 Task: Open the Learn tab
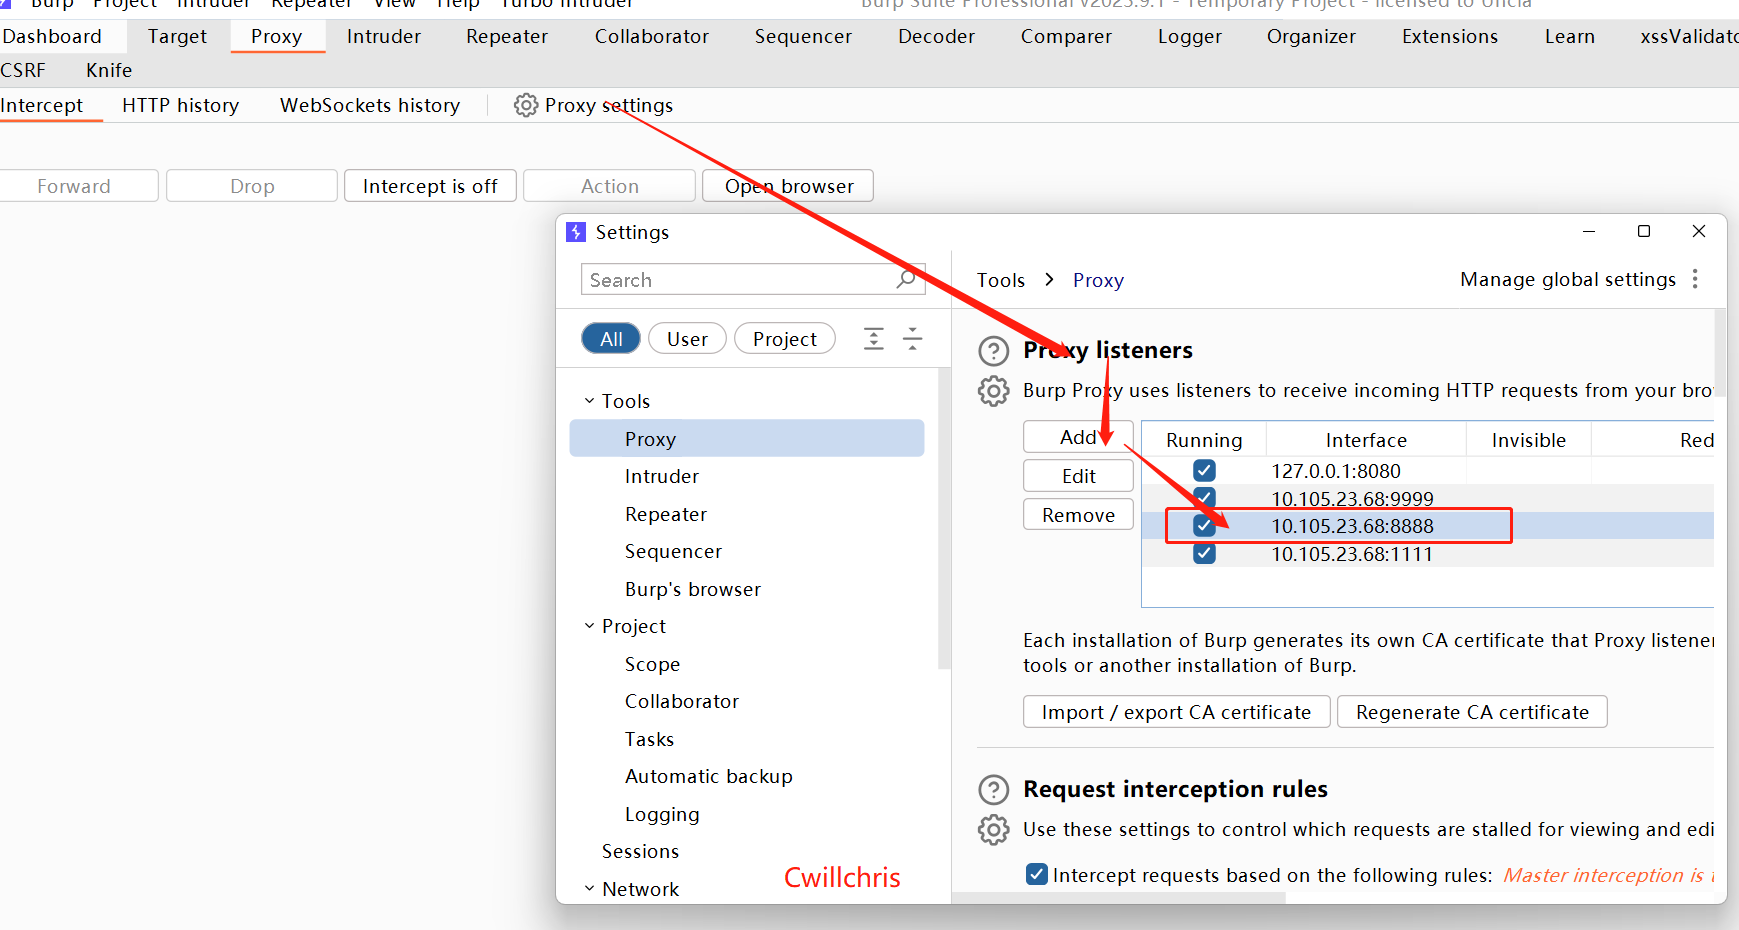pos(1570,37)
